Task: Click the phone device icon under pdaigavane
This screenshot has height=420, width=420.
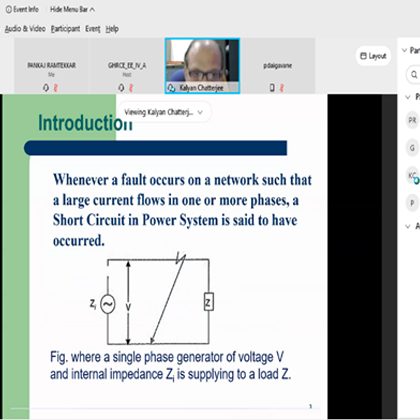Action: (272, 88)
